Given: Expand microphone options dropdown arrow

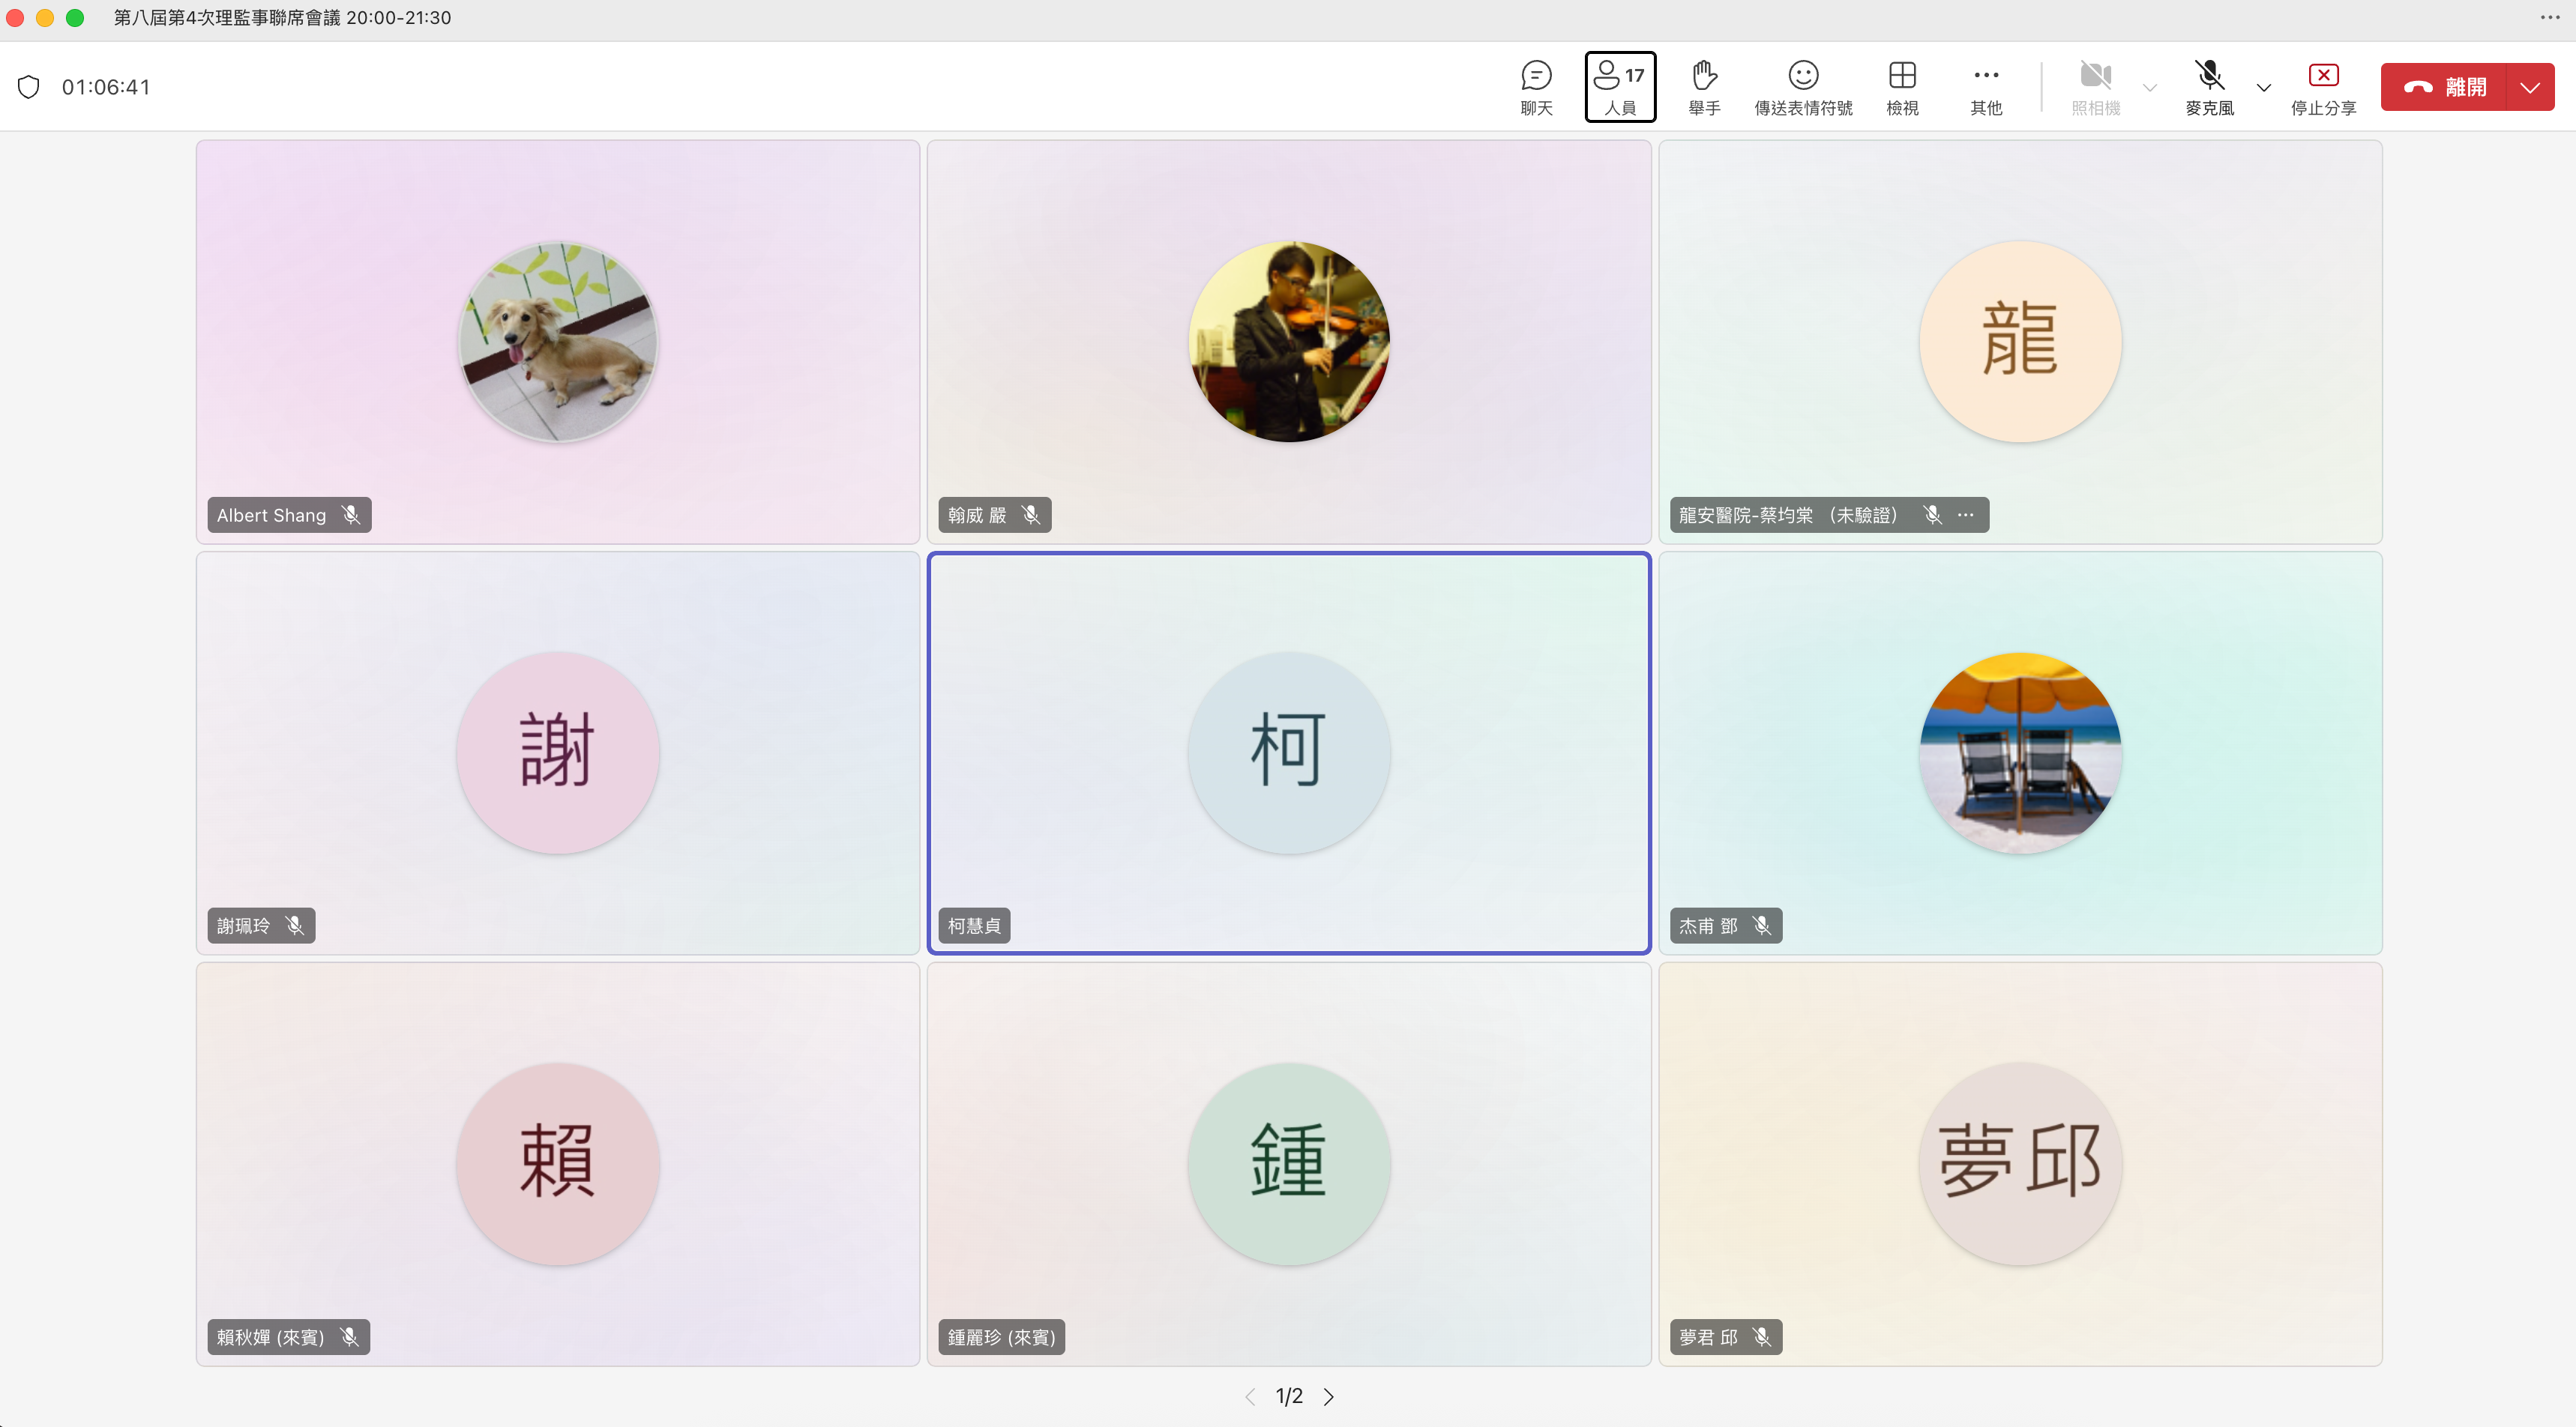Looking at the screenshot, I should tap(2264, 88).
